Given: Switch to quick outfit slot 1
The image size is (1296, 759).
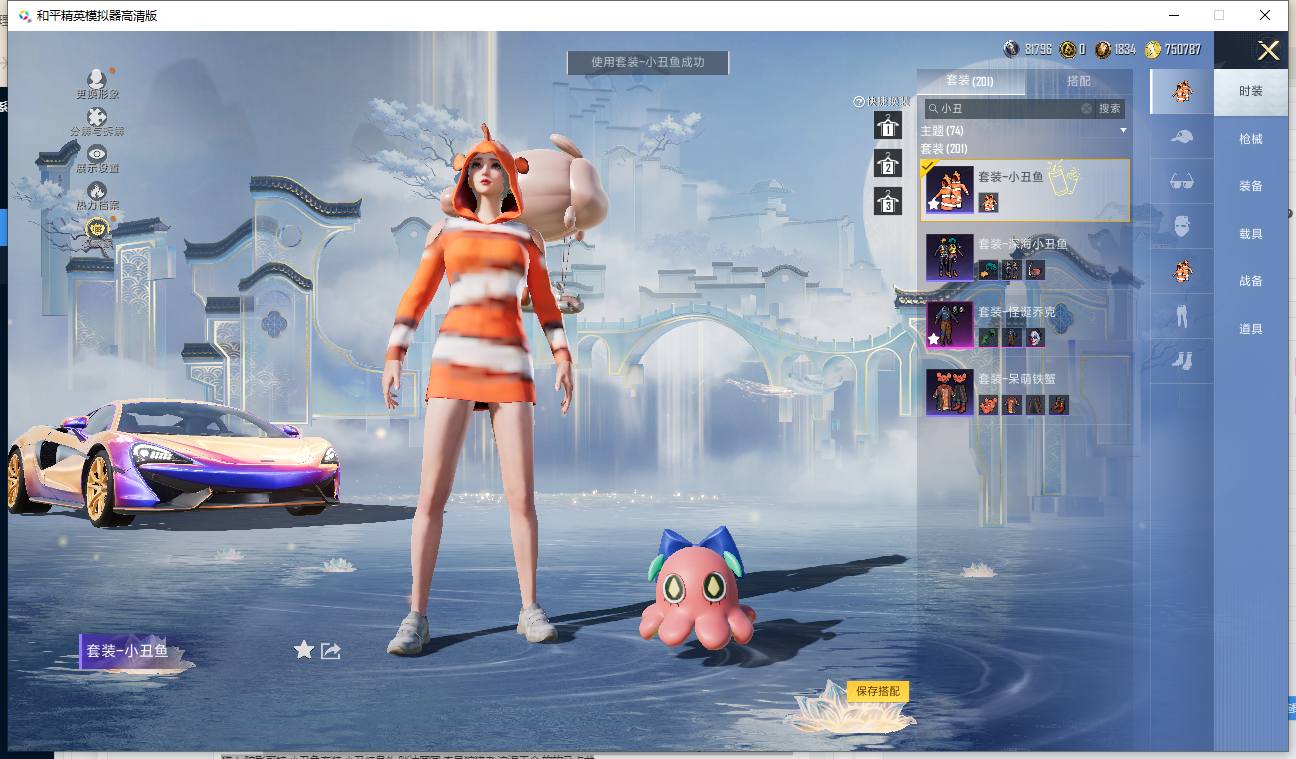Looking at the screenshot, I should tap(887, 126).
